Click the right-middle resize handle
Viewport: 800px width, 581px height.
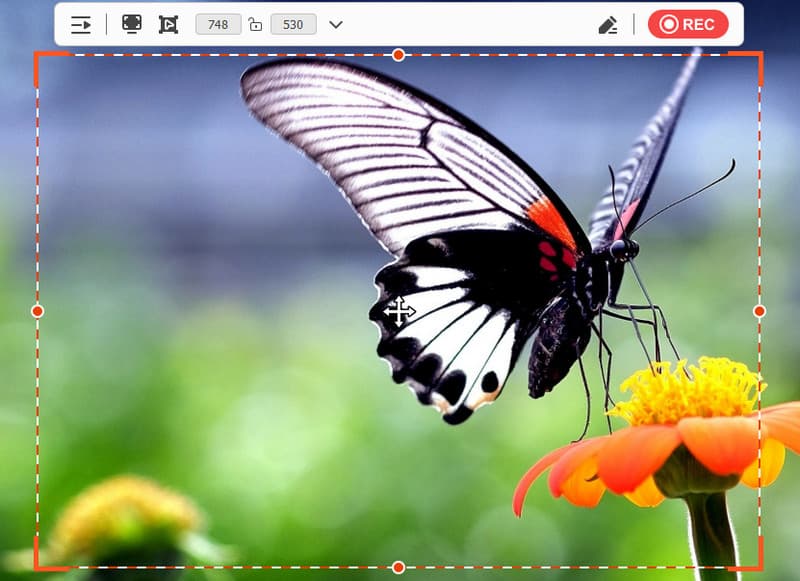pos(759,311)
